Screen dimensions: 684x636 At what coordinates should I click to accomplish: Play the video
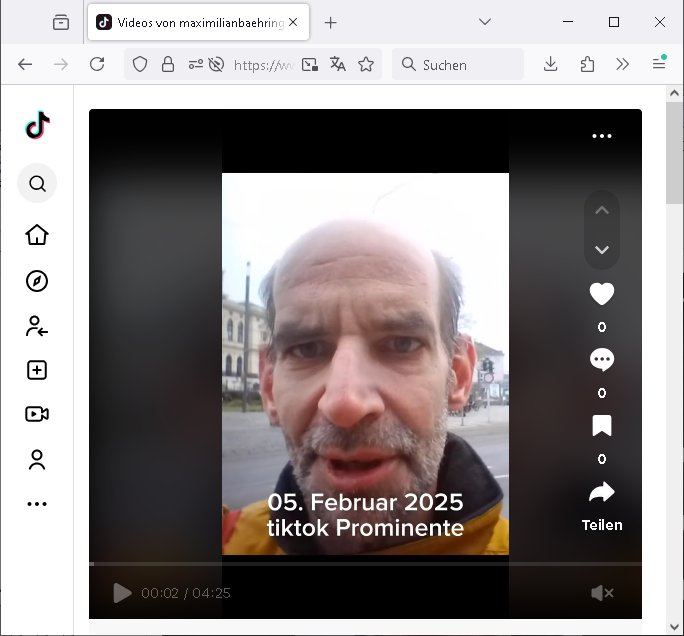tap(122, 593)
